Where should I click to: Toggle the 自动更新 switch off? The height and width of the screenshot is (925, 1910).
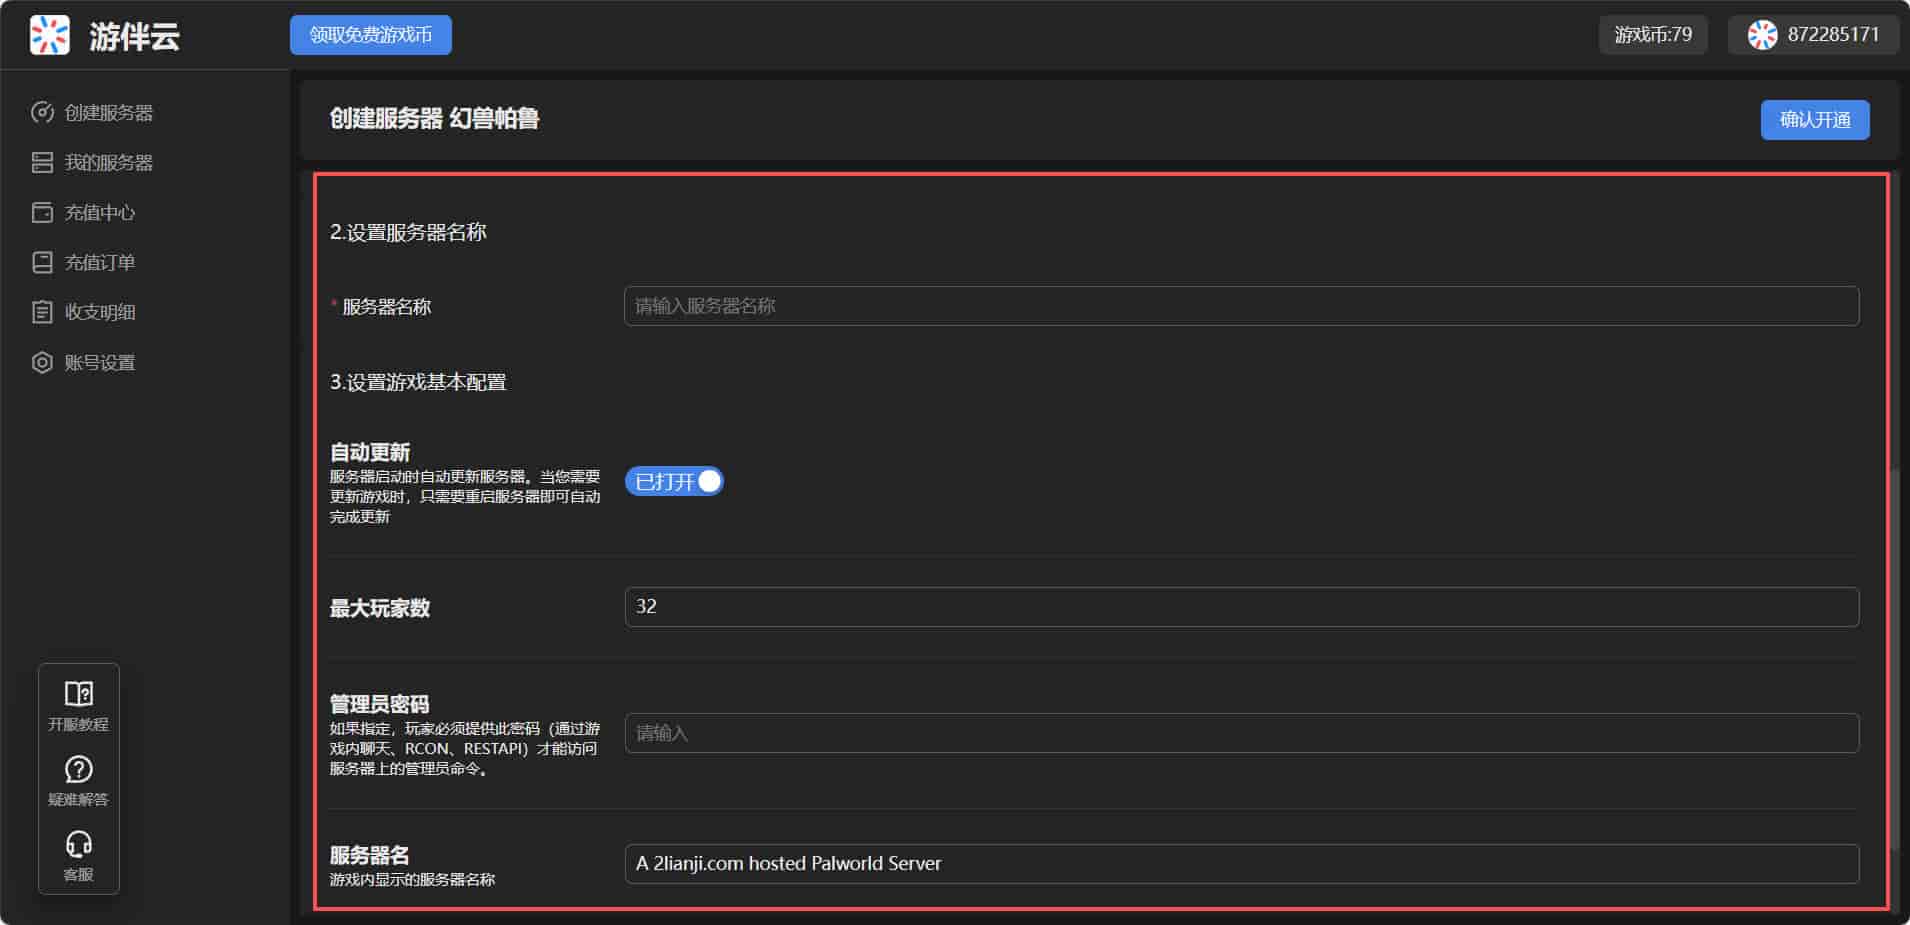674,481
